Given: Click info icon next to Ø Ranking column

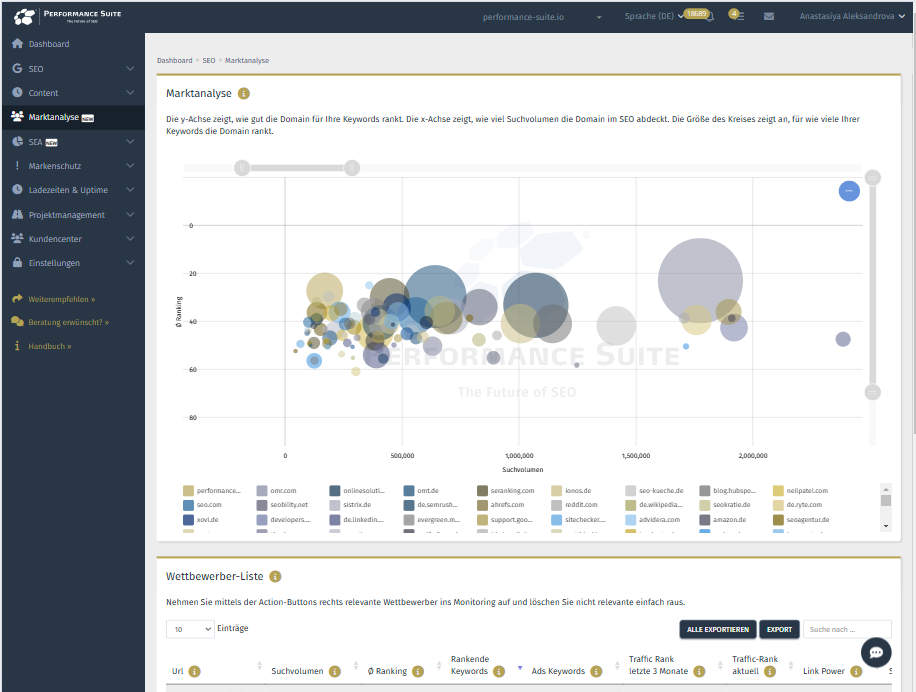Looking at the screenshot, I should coord(418,672).
